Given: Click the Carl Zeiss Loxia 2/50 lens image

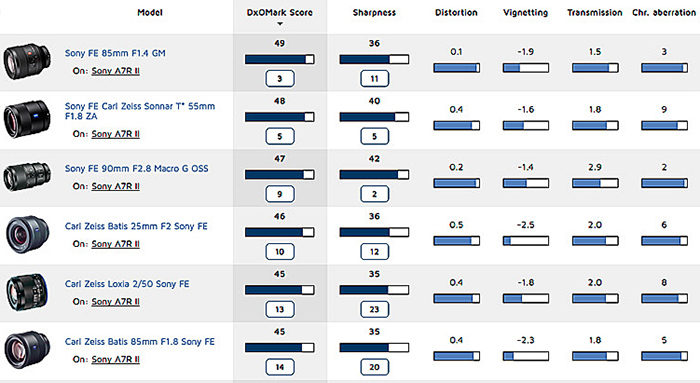Looking at the screenshot, I should [x=27, y=292].
